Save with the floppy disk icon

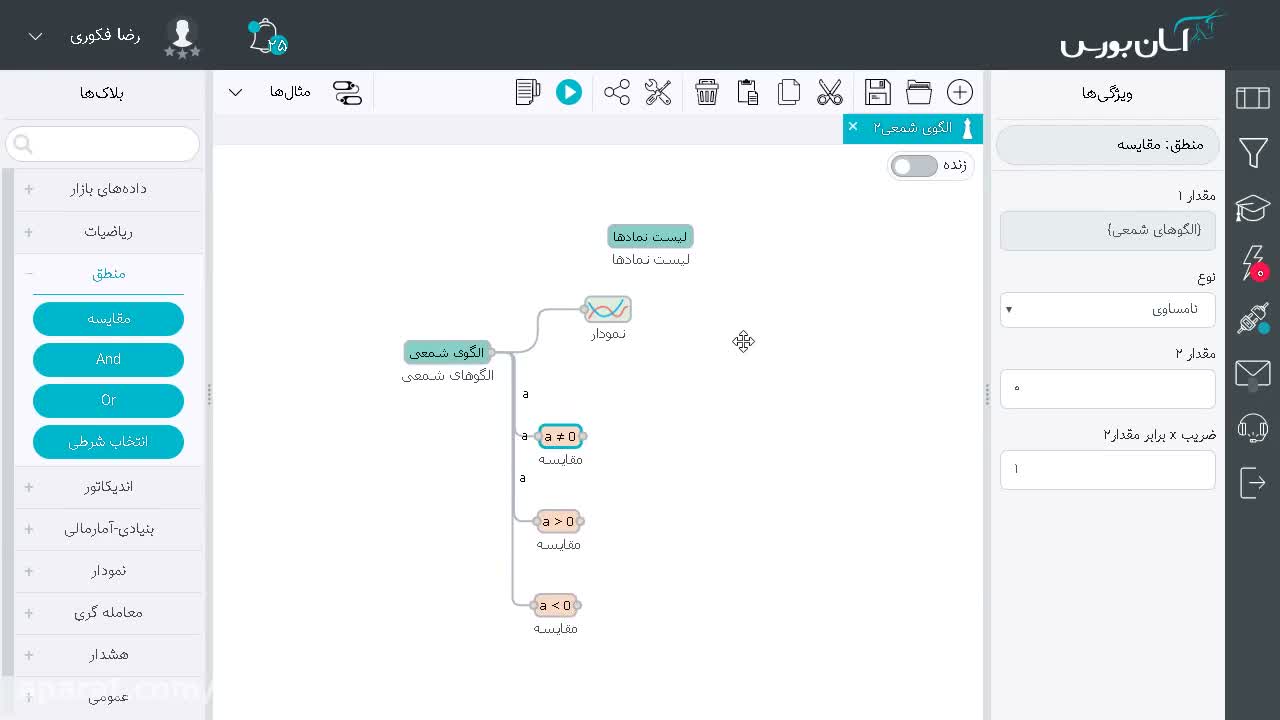(x=878, y=92)
